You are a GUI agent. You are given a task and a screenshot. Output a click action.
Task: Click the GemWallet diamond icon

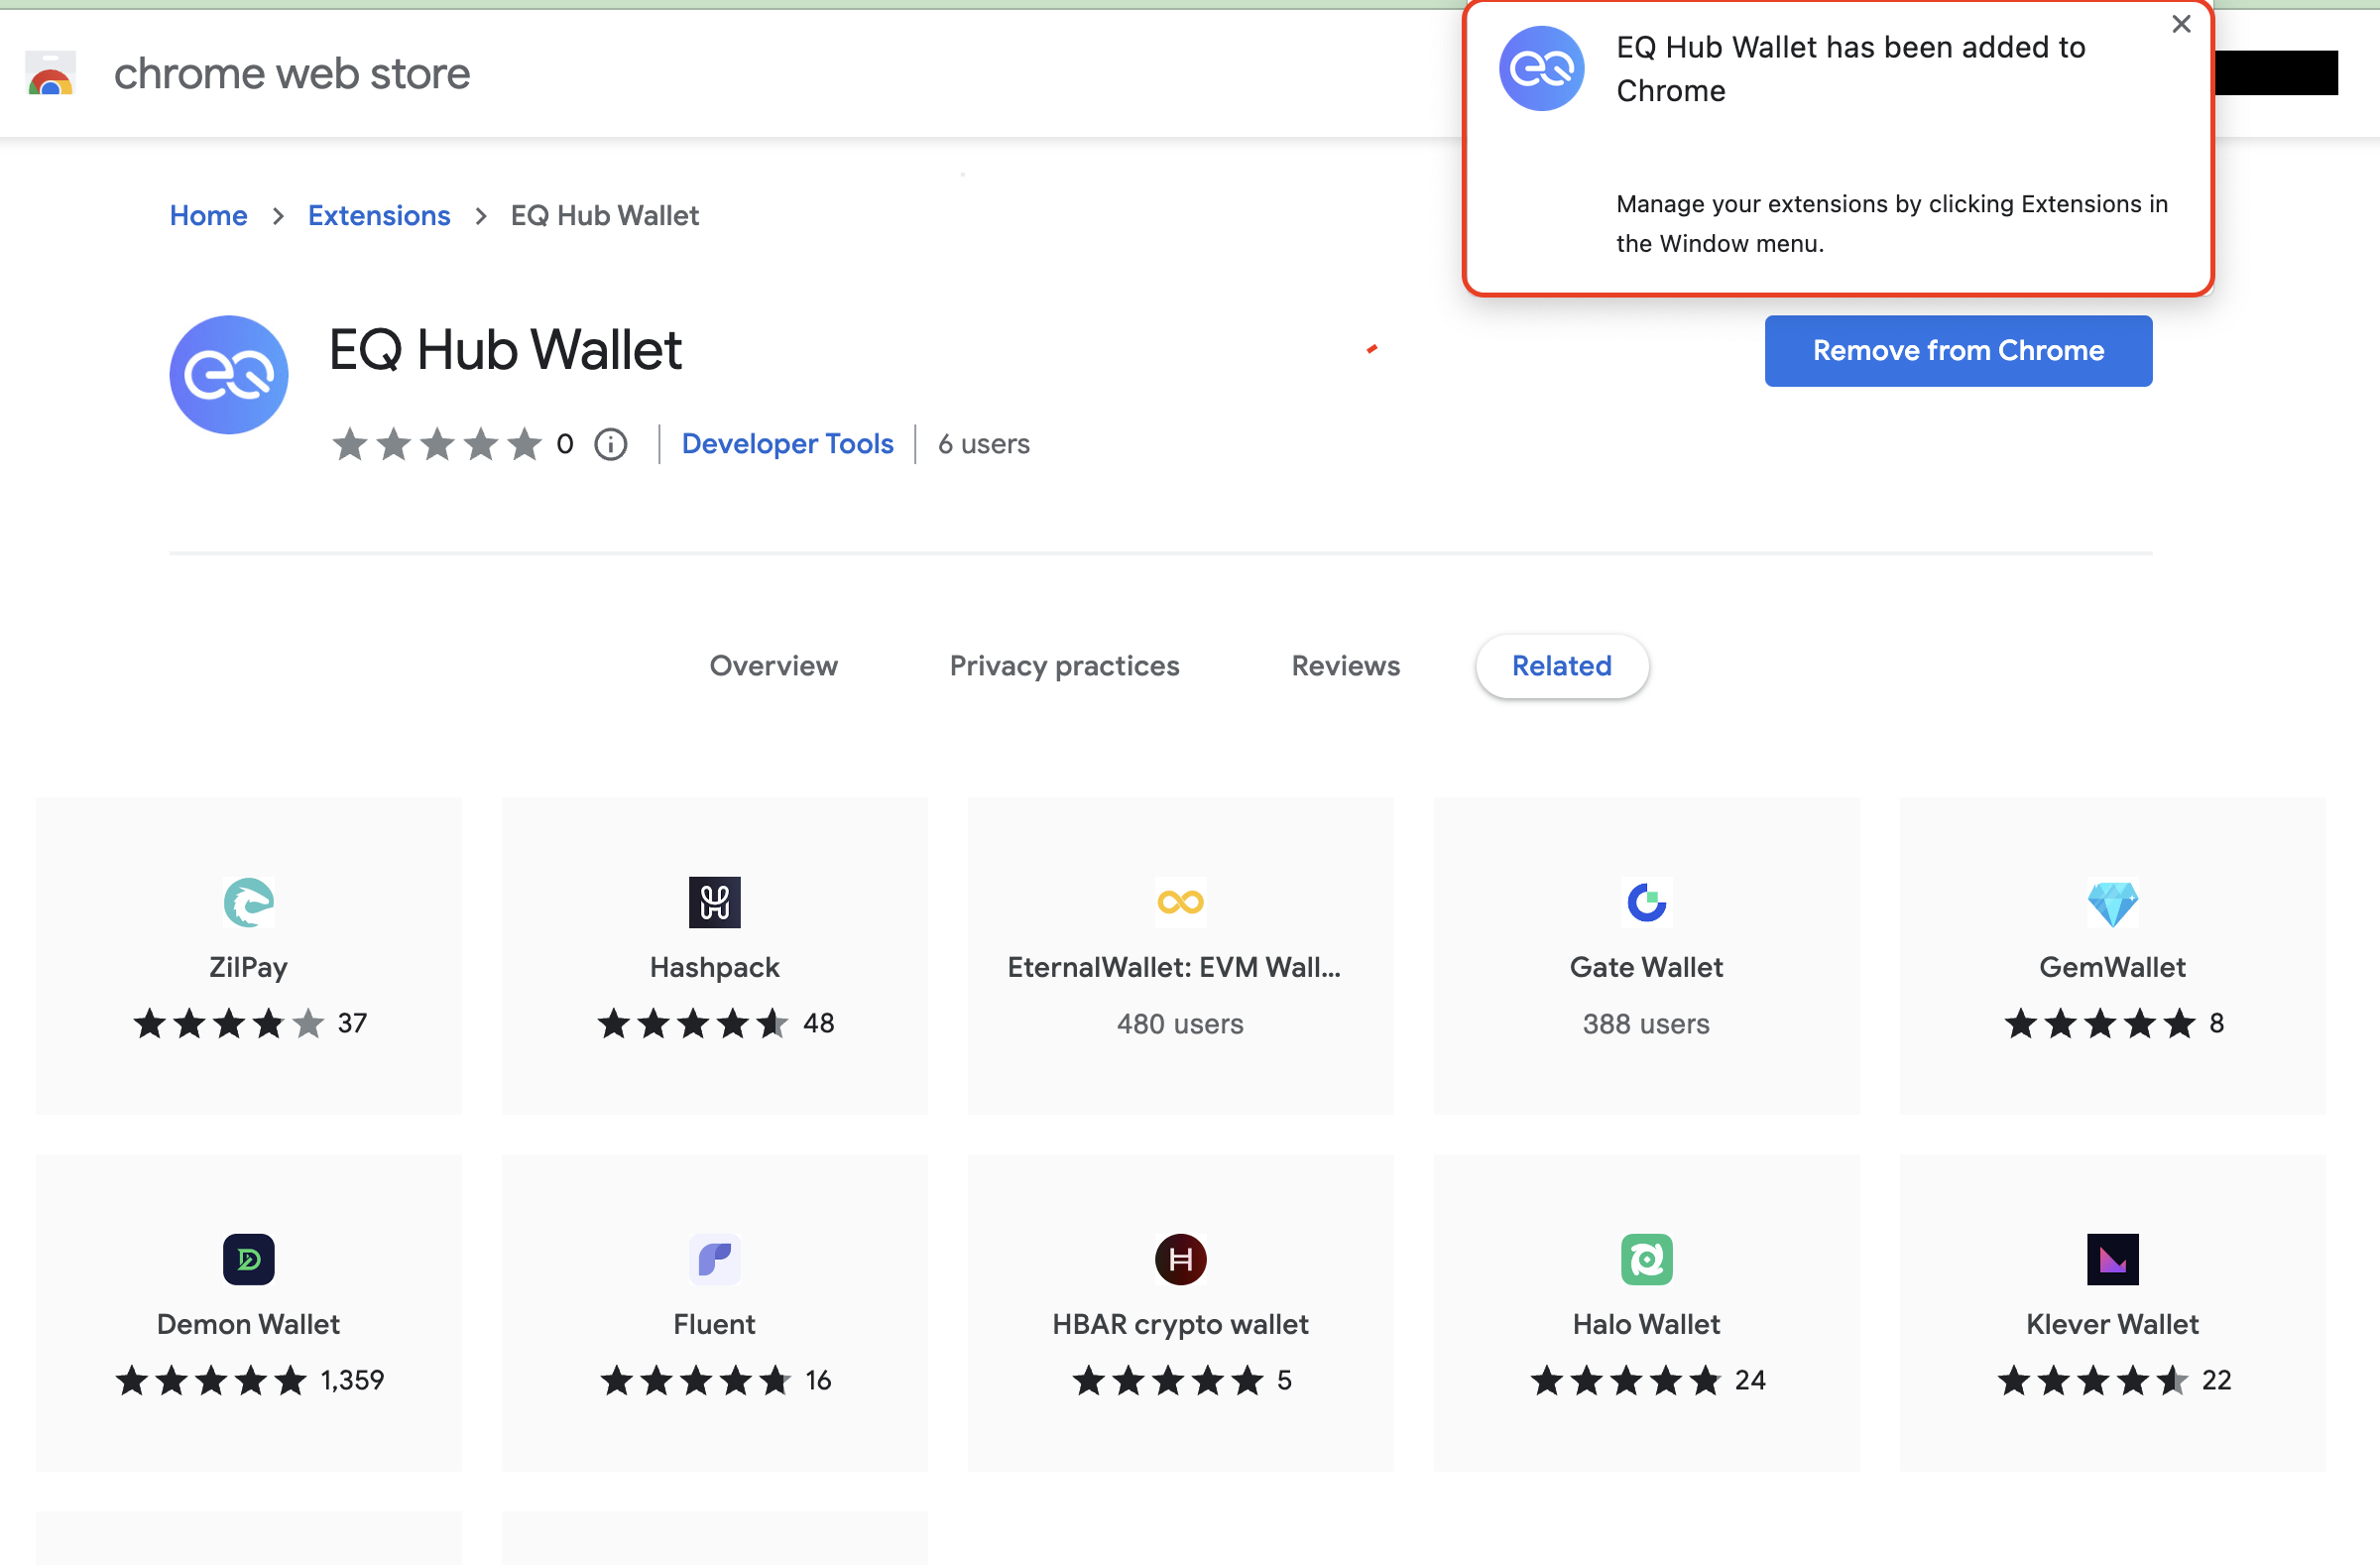pyautogui.click(x=2112, y=903)
